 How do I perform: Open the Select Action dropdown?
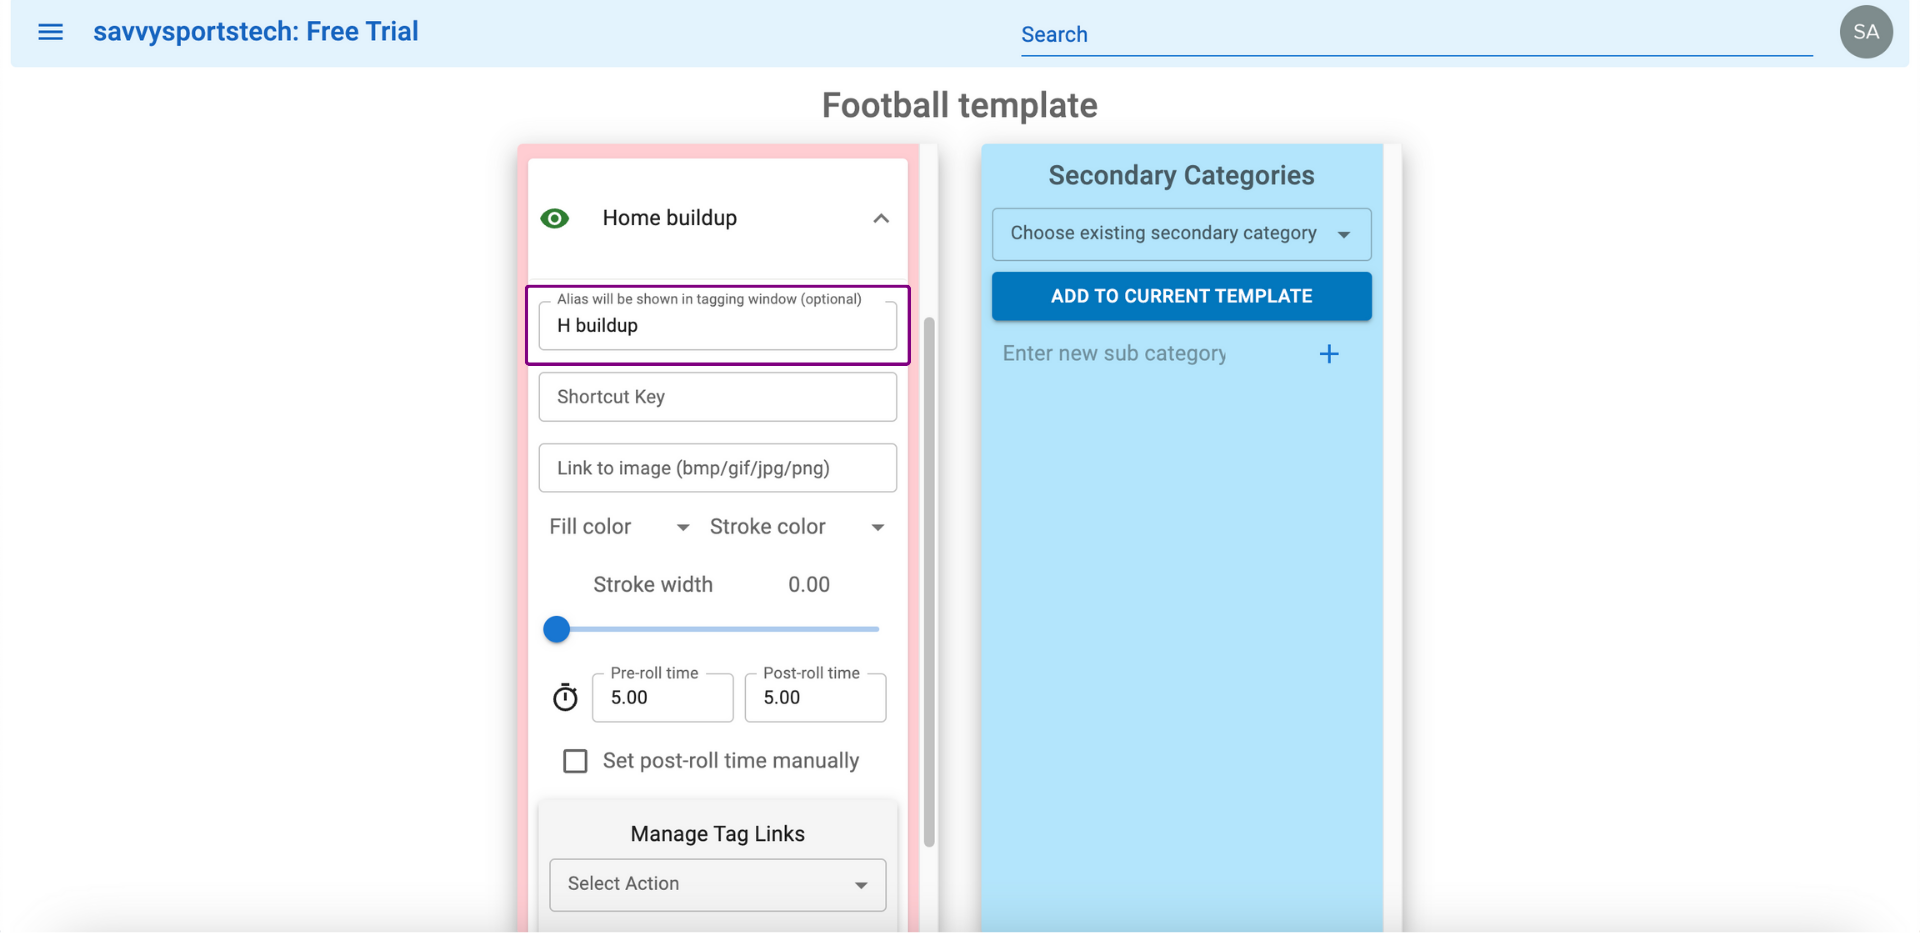click(x=718, y=885)
